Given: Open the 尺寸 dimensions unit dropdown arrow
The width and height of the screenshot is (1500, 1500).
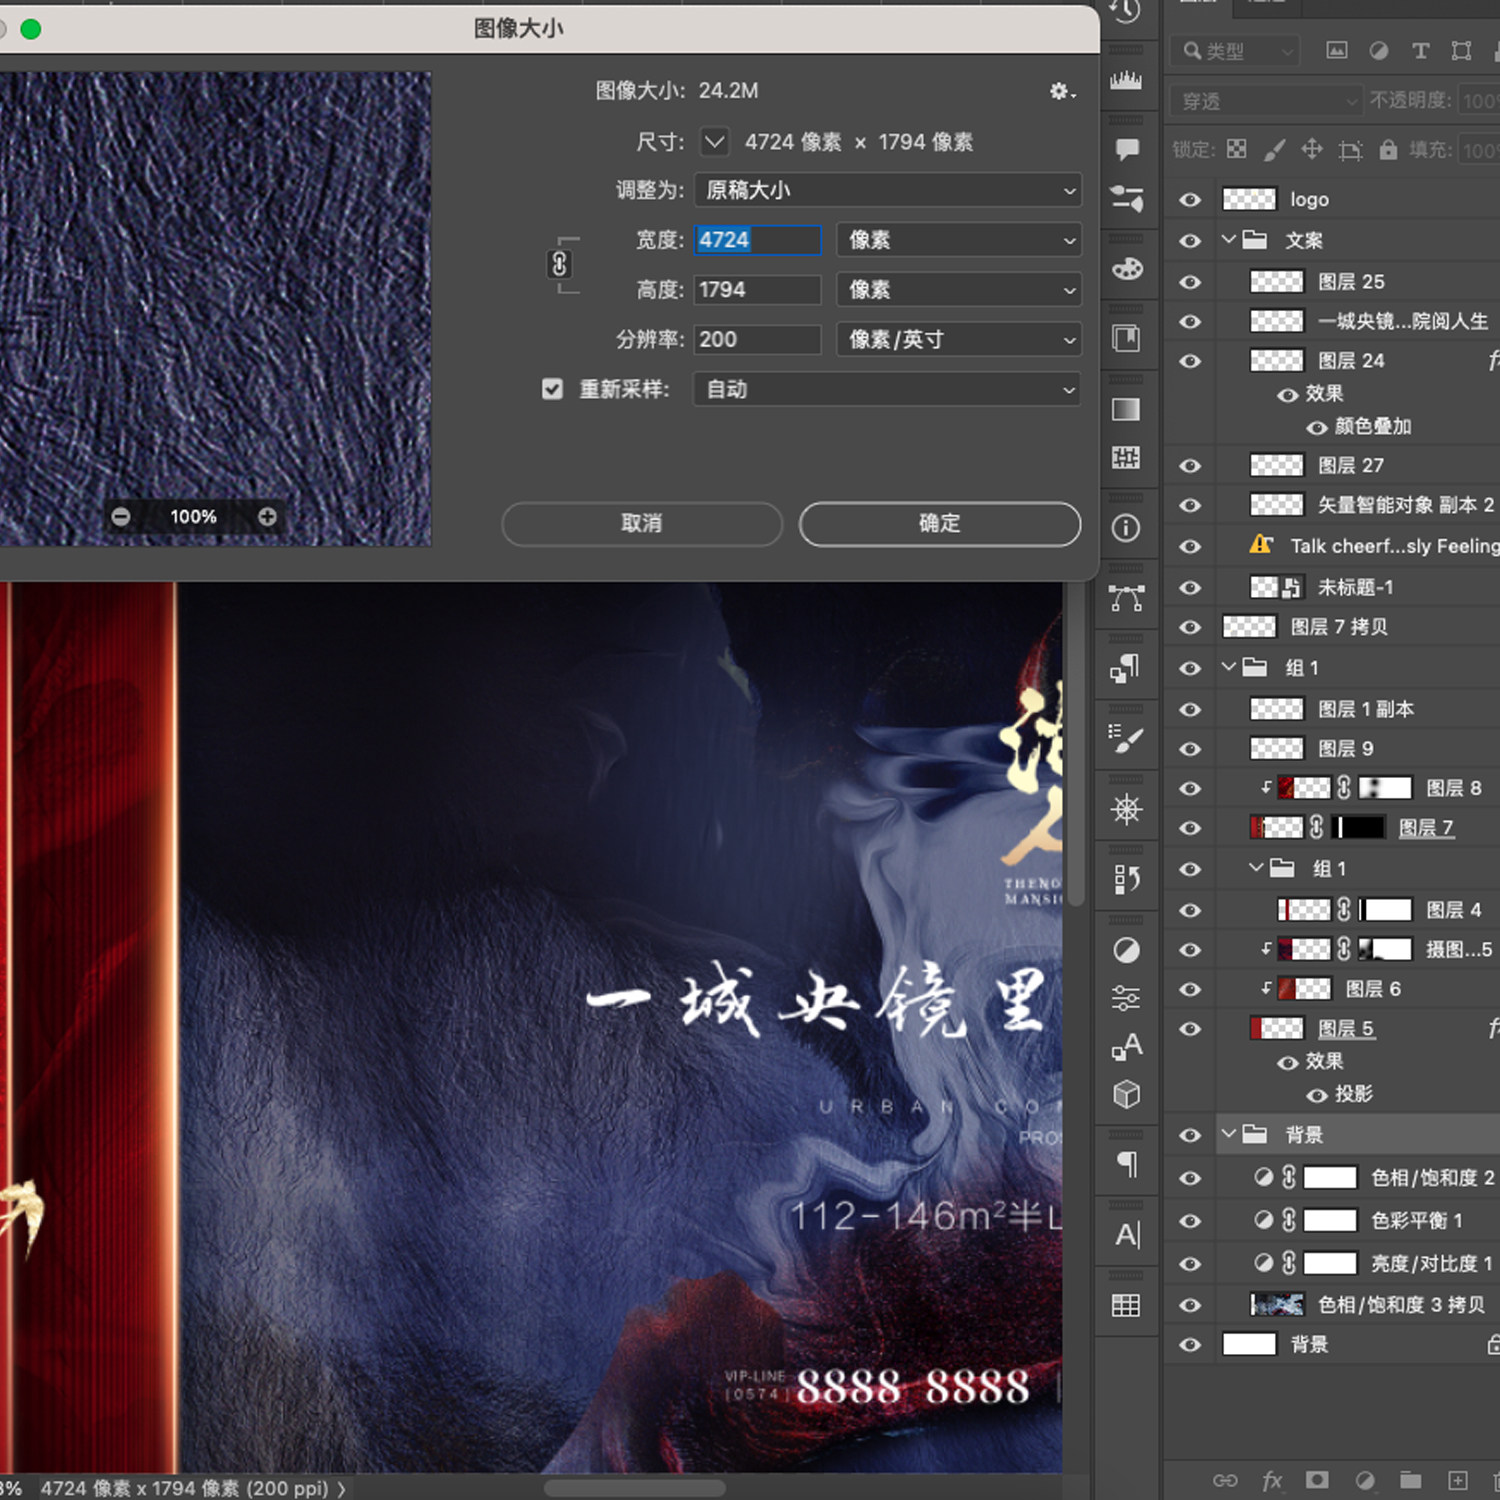Looking at the screenshot, I should (x=714, y=142).
